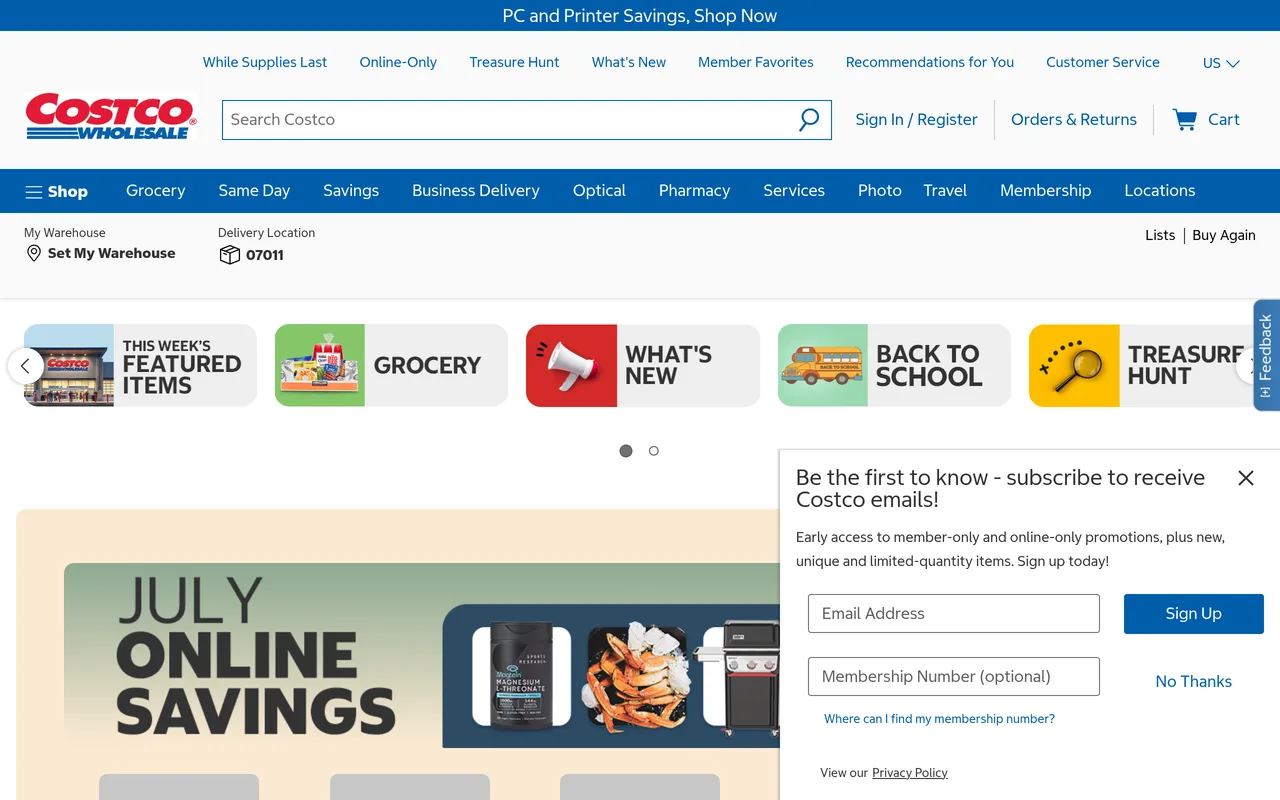Select the second carousel page dot
Image resolution: width=1280 pixels, height=800 pixels.
(x=654, y=451)
